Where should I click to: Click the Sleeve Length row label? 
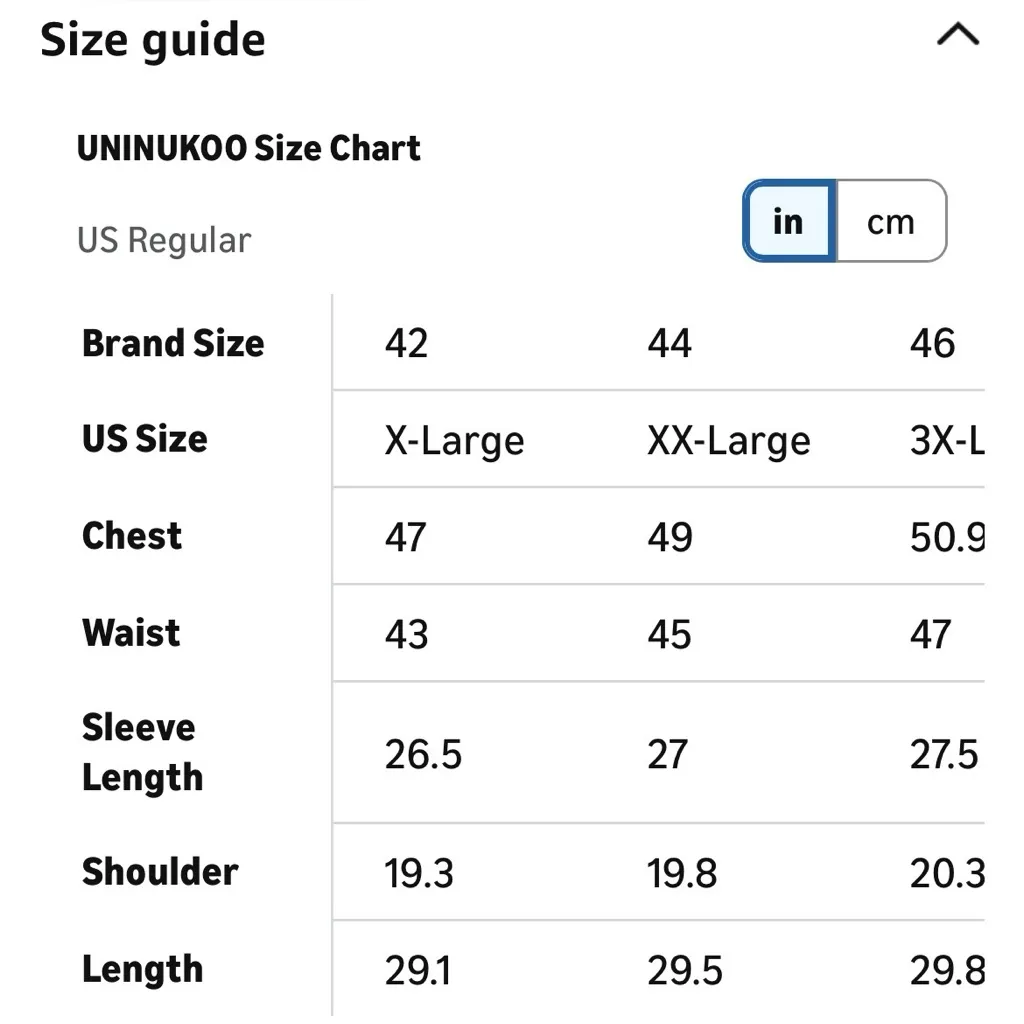coord(142,752)
